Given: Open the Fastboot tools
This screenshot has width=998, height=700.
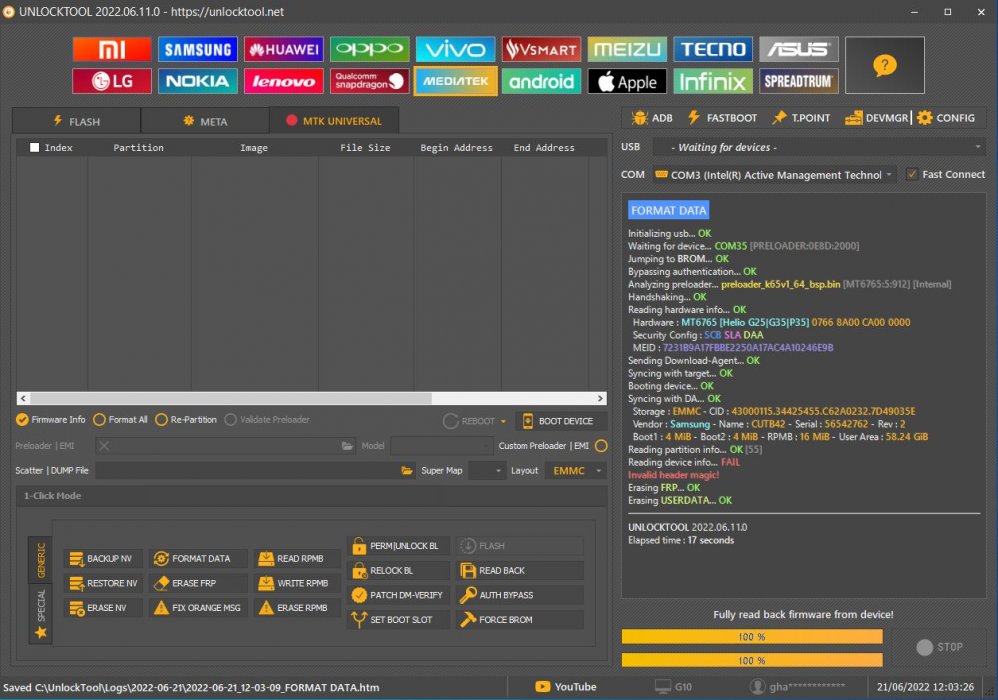Looking at the screenshot, I should 722,118.
